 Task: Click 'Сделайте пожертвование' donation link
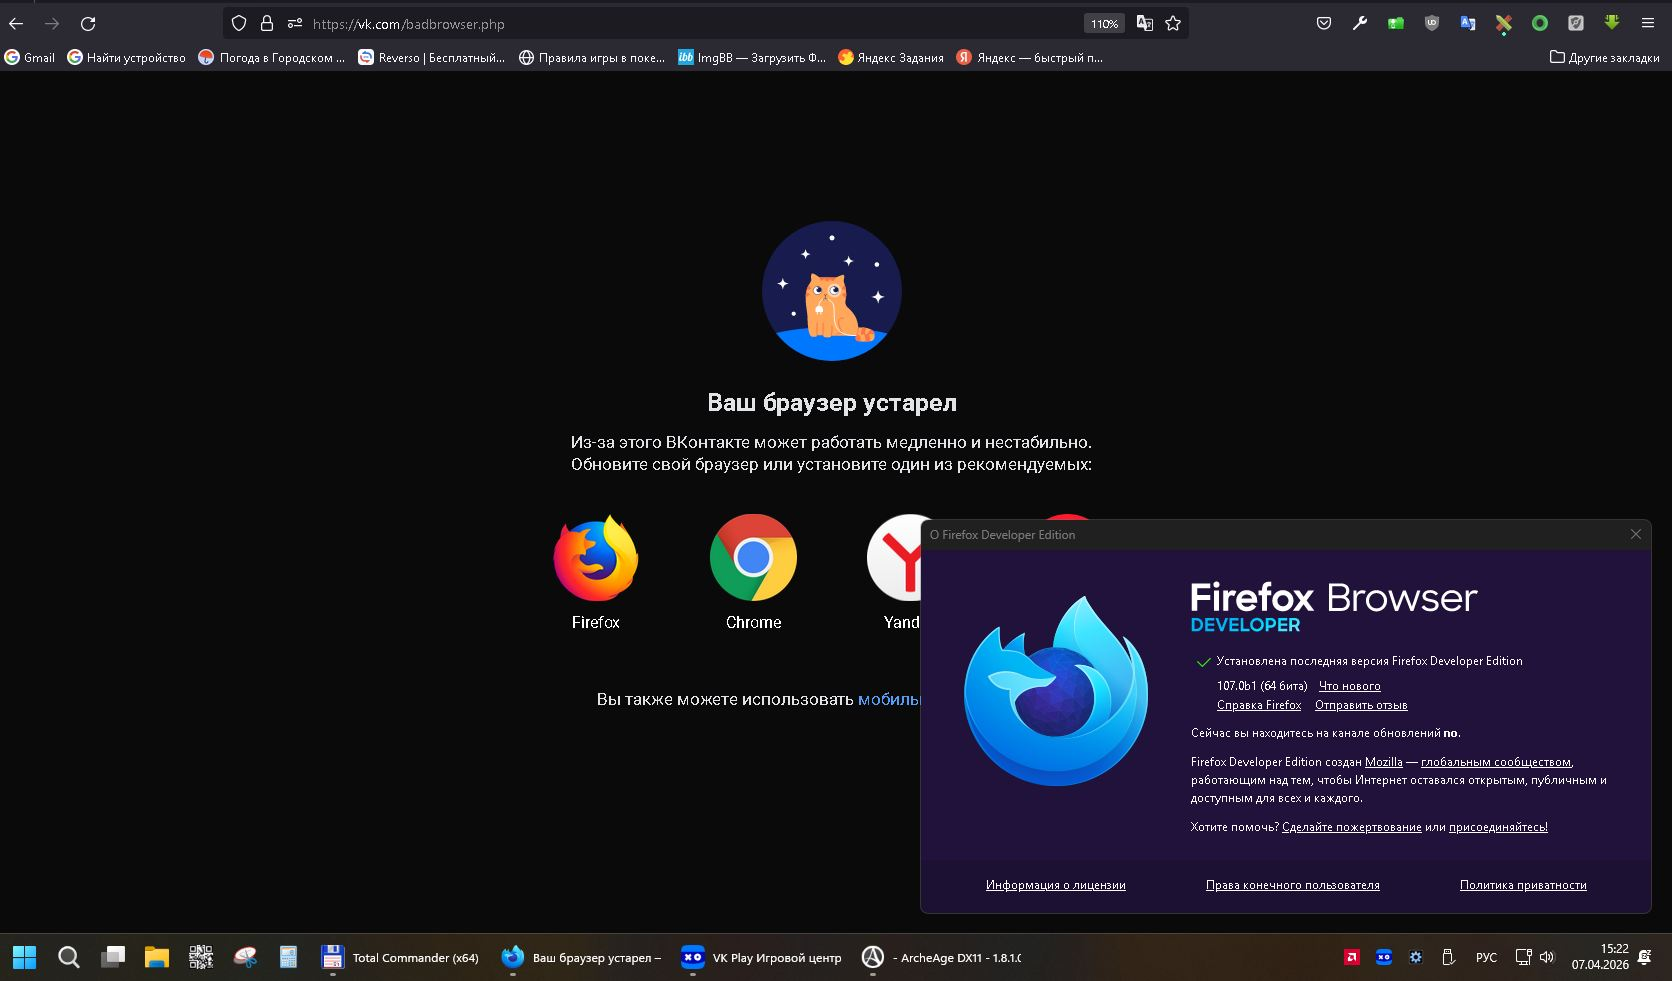point(1352,827)
